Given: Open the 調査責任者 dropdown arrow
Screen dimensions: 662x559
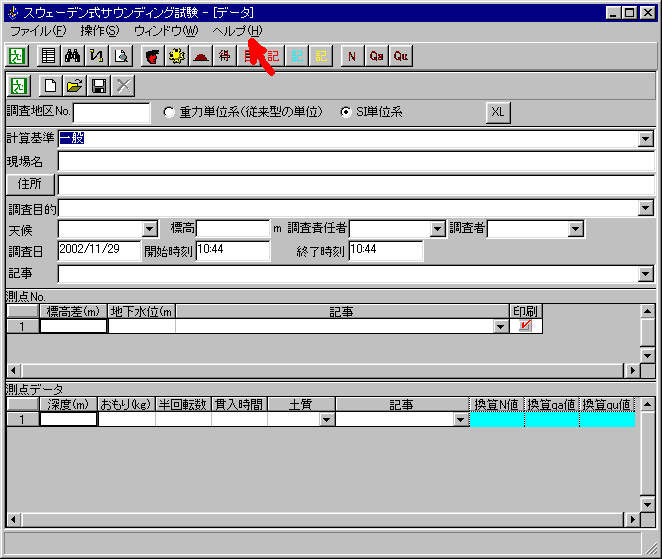Looking at the screenshot, I should click(x=438, y=229).
